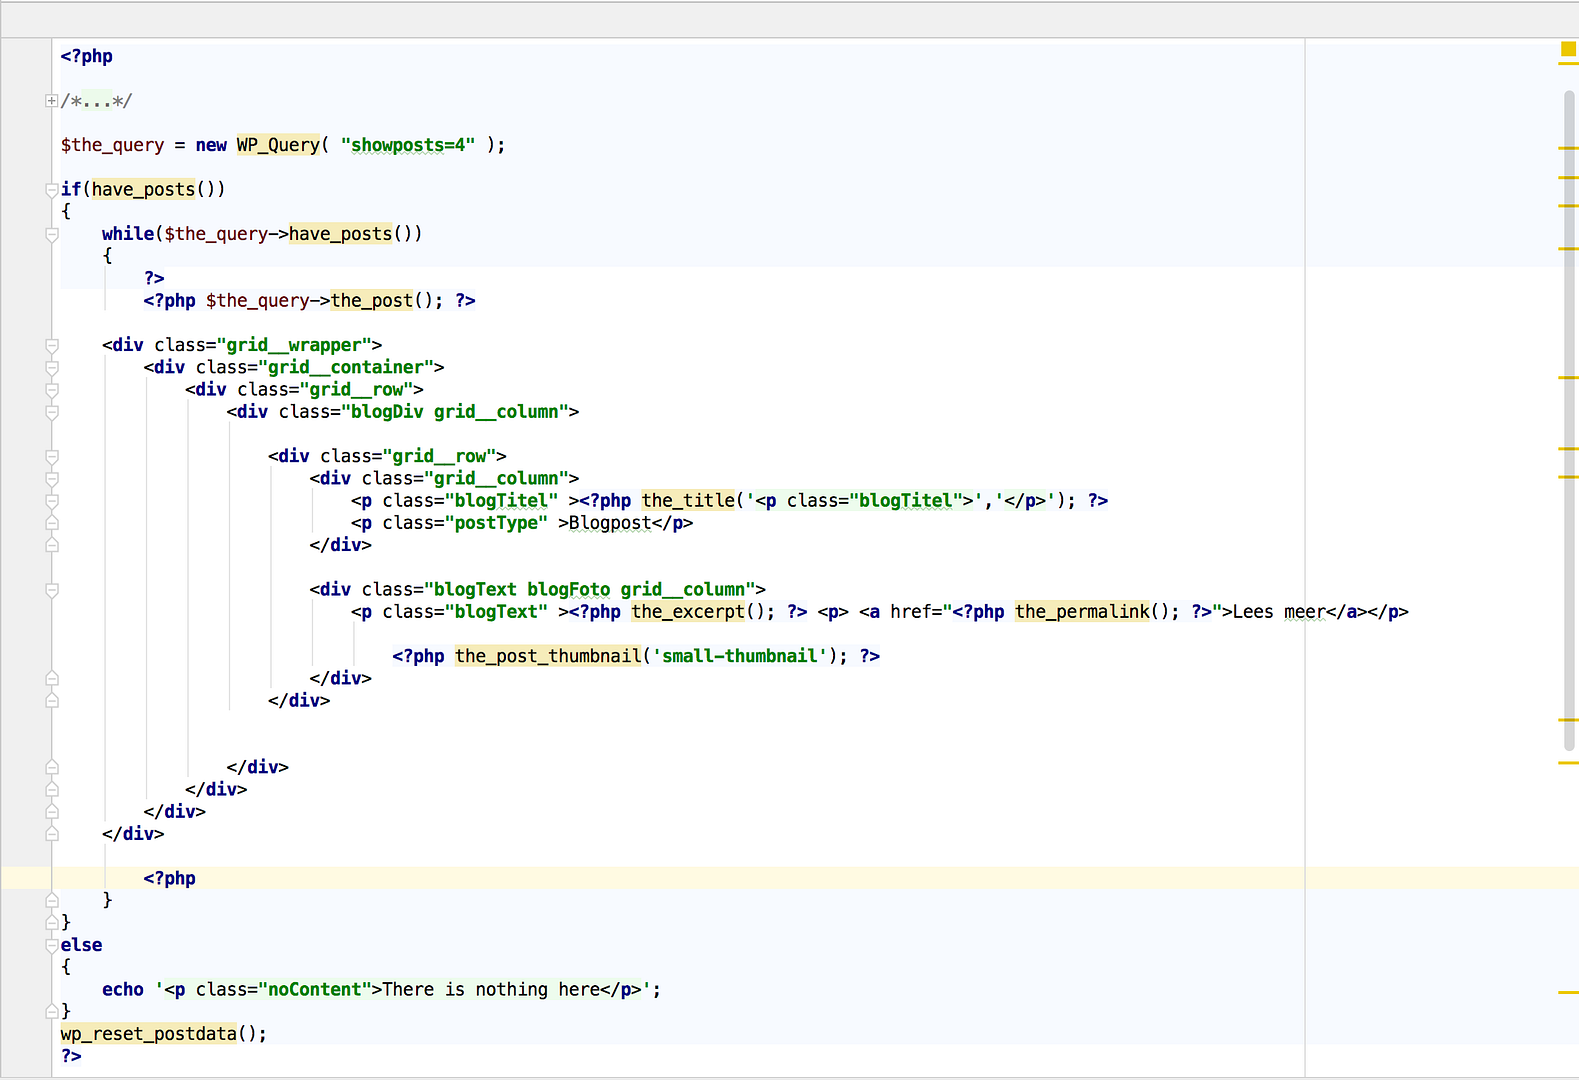The height and width of the screenshot is (1080, 1579).
Task: Click the yellow inspection status indicator square
Action: 1567,49
